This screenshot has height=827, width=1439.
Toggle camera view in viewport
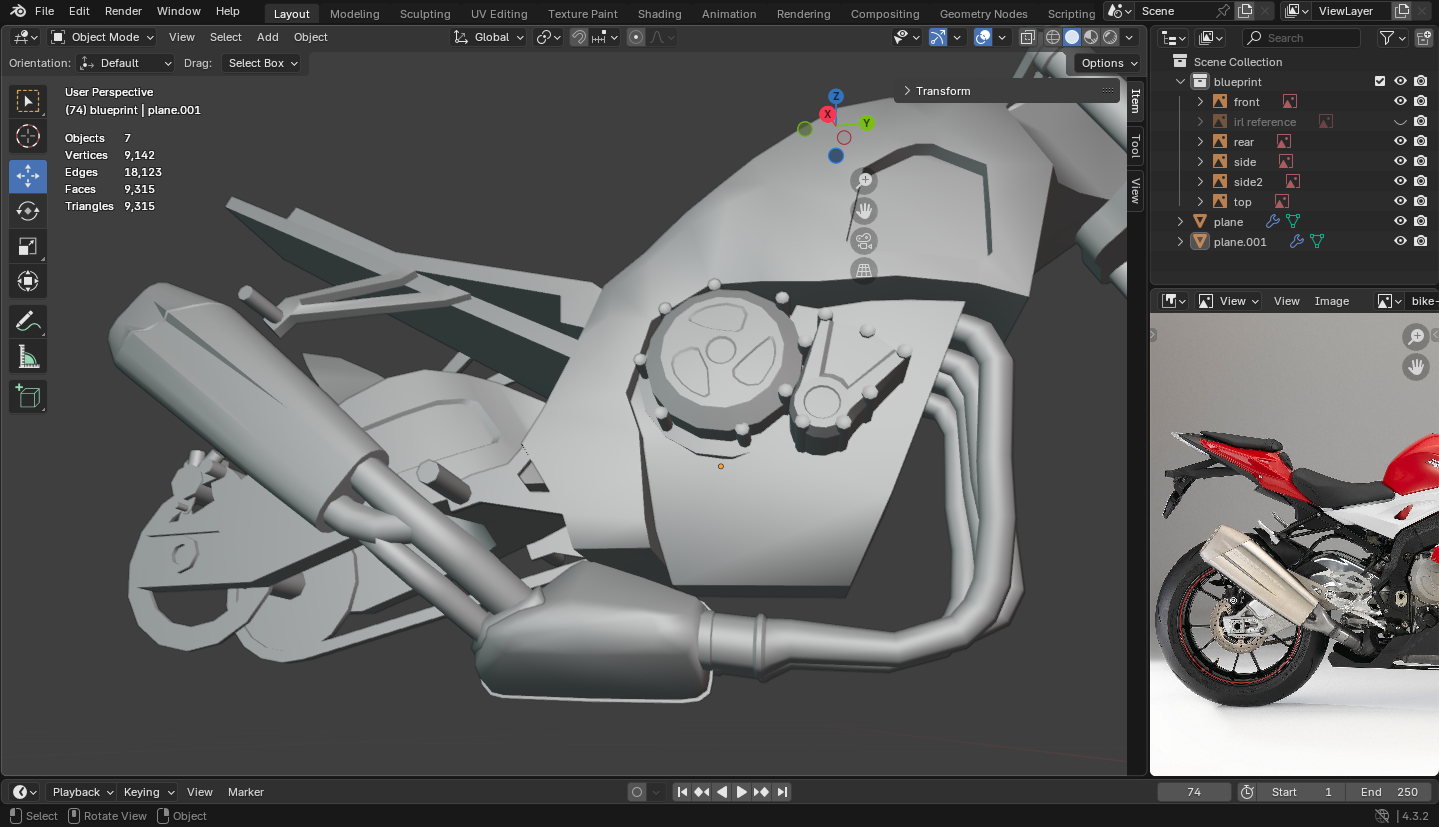click(865, 240)
